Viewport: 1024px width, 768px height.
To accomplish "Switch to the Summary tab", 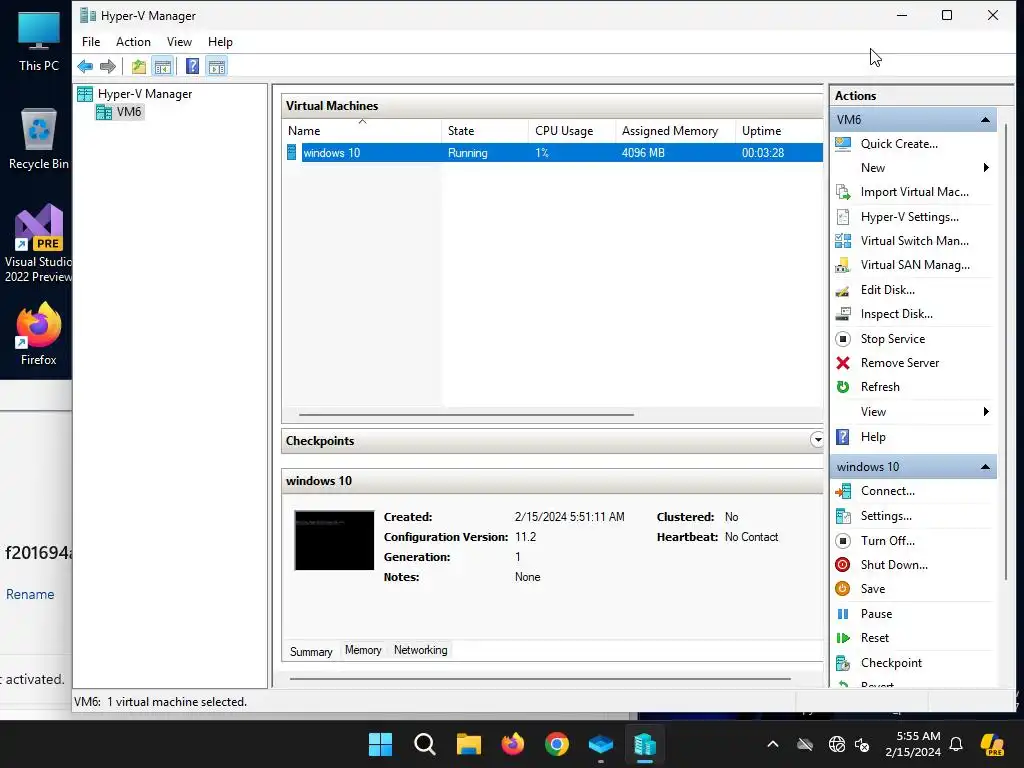I will [311, 652].
